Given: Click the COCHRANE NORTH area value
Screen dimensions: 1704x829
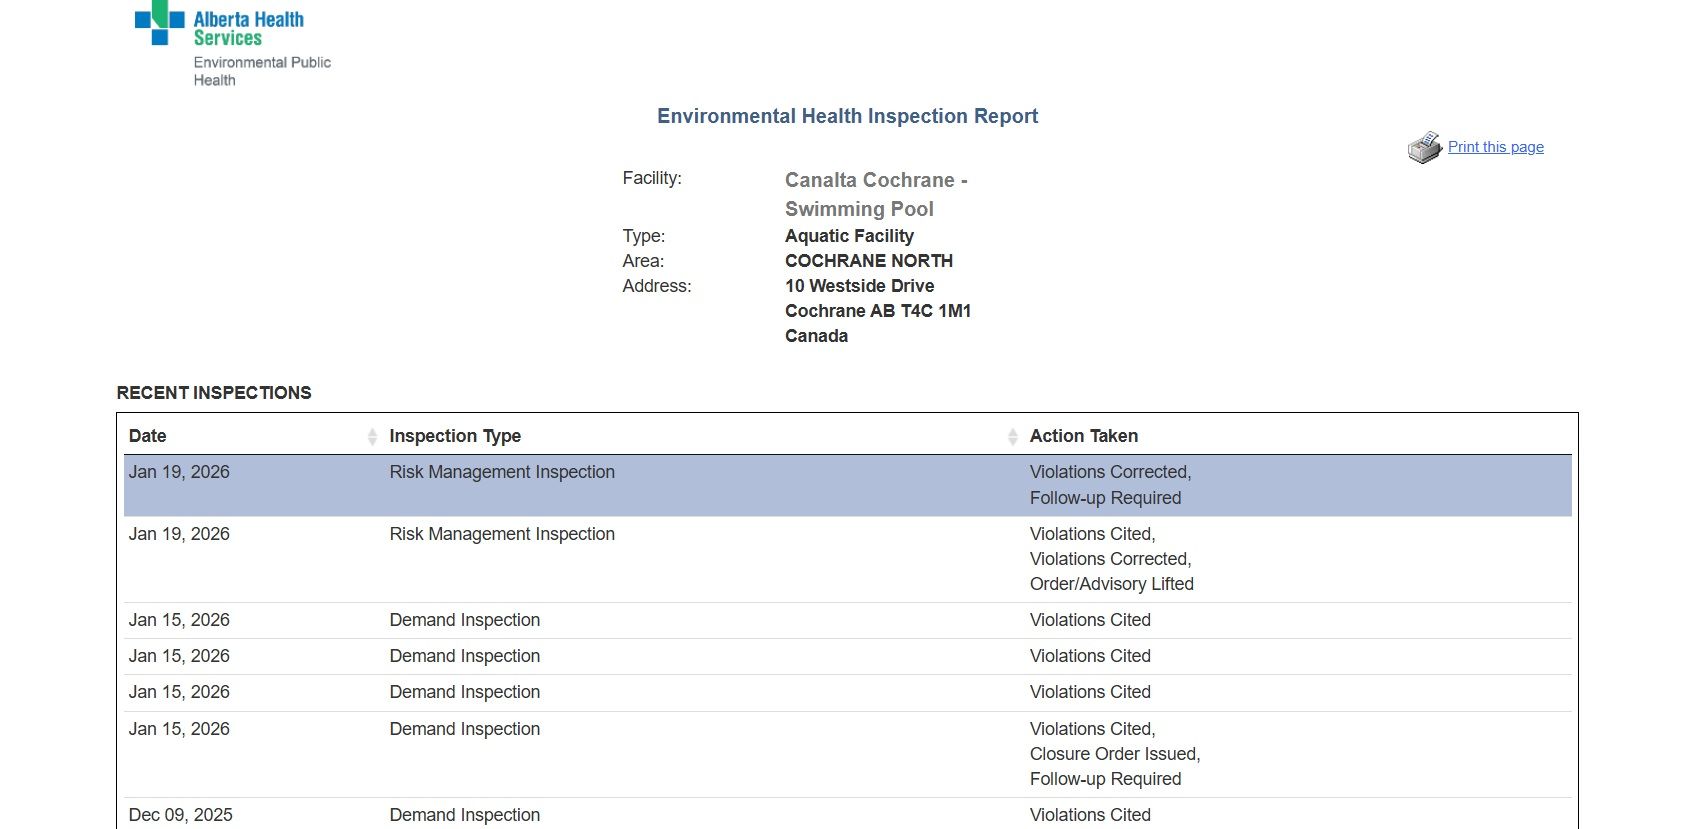Looking at the screenshot, I should [x=868, y=261].
